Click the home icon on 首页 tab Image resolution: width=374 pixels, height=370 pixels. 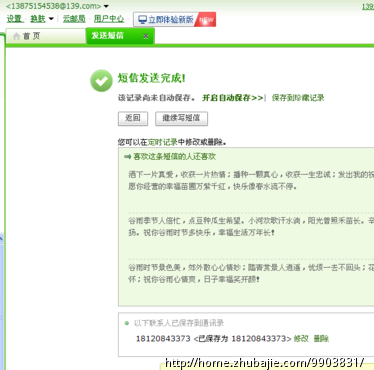coord(16,36)
